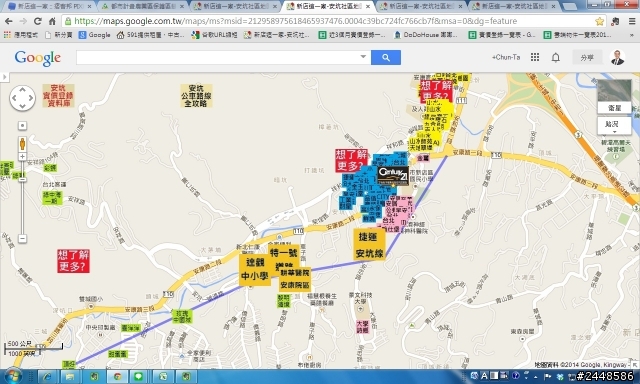Open the DoDoHouse bookmark

[426, 35]
